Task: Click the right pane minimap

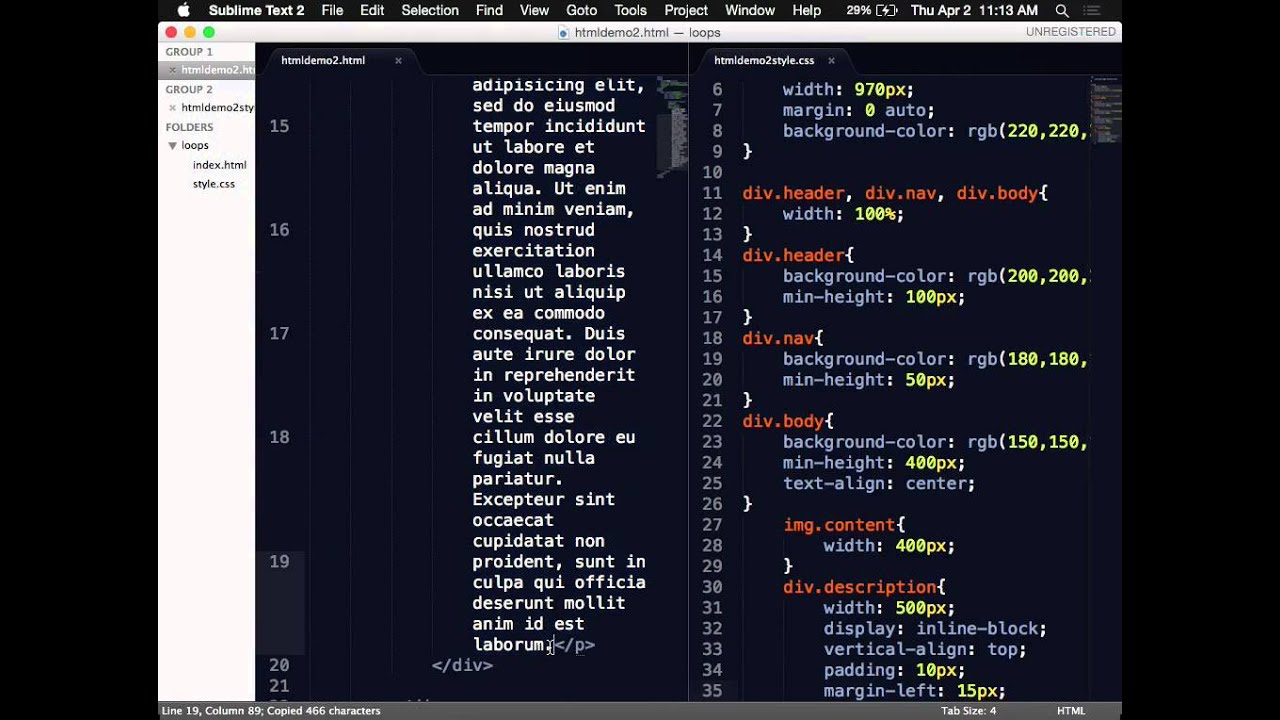Action: pyautogui.click(x=1105, y=110)
